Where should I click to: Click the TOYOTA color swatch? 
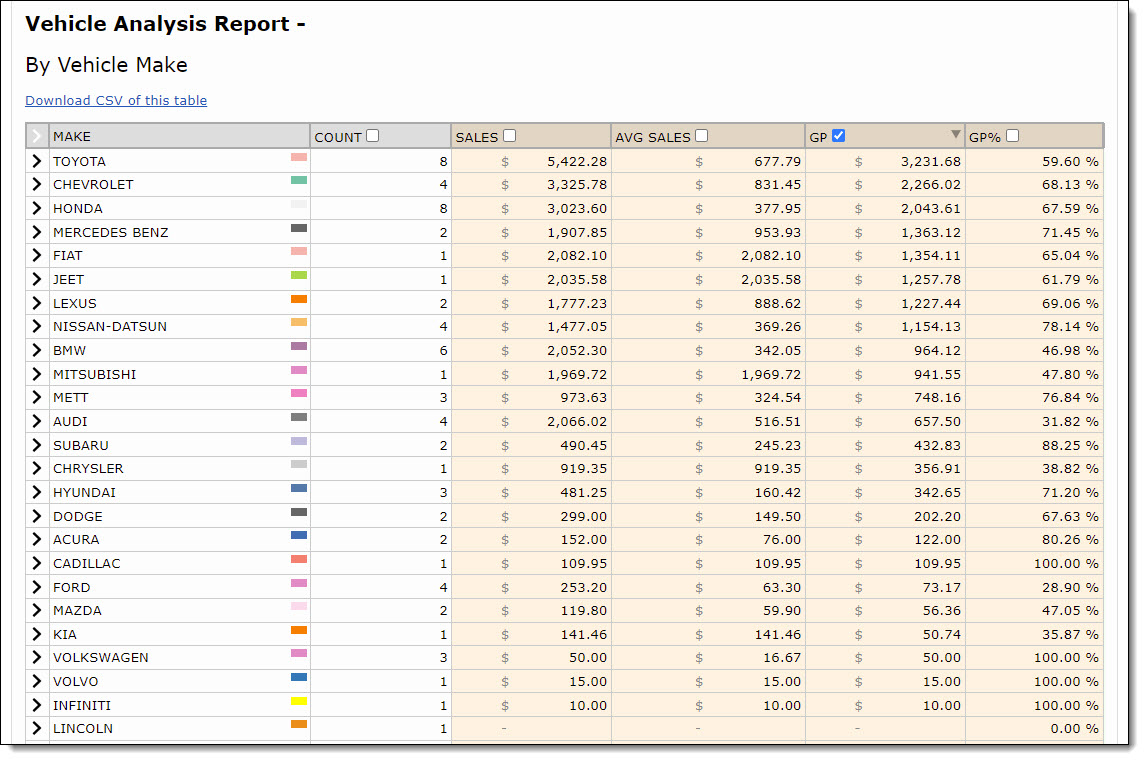coord(299,157)
